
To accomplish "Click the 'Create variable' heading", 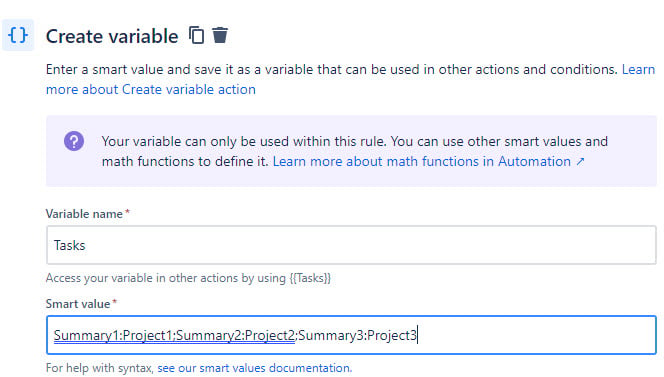I will (x=112, y=36).
